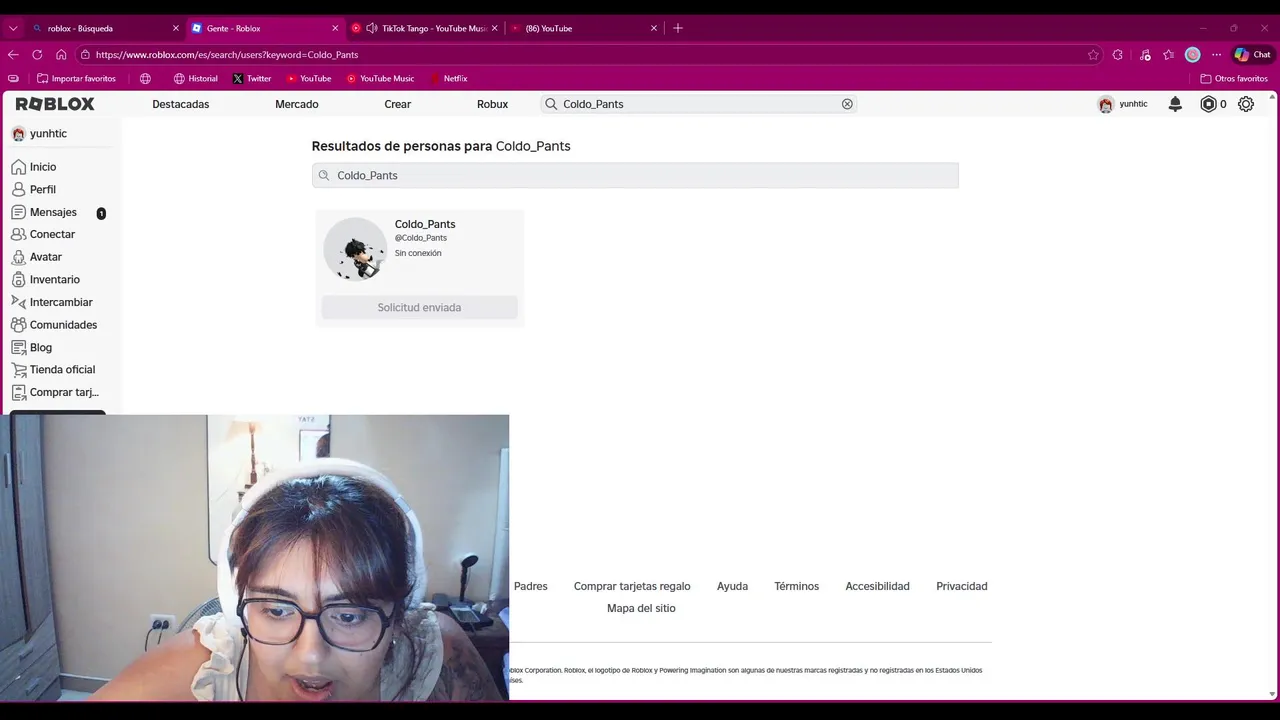This screenshot has width=1280, height=720.
Task: Open yunhtic profile in the sidebar header
Action: [40, 134]
